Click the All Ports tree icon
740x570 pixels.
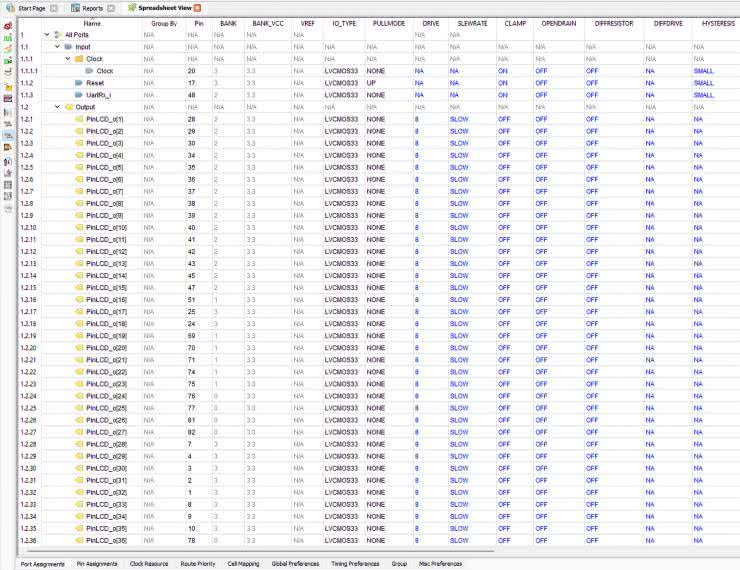click(x=57, y=35)
